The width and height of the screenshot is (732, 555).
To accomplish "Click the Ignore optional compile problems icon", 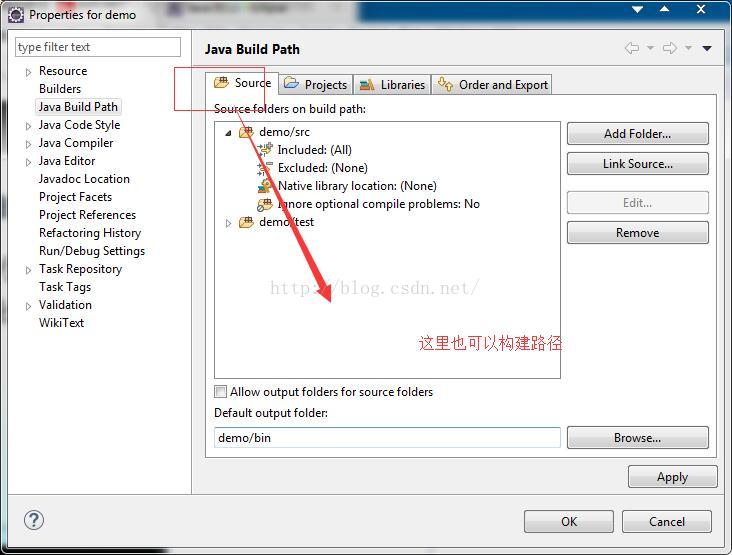I will pos(265,204).
